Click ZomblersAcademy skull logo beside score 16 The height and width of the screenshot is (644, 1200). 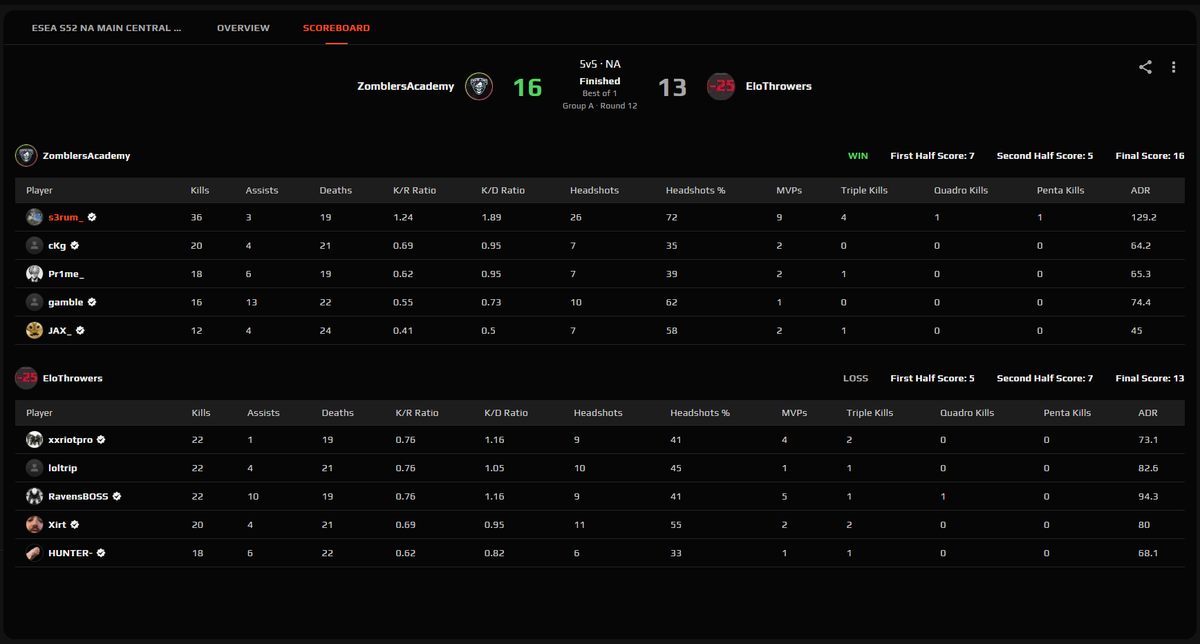coord(480,87)
